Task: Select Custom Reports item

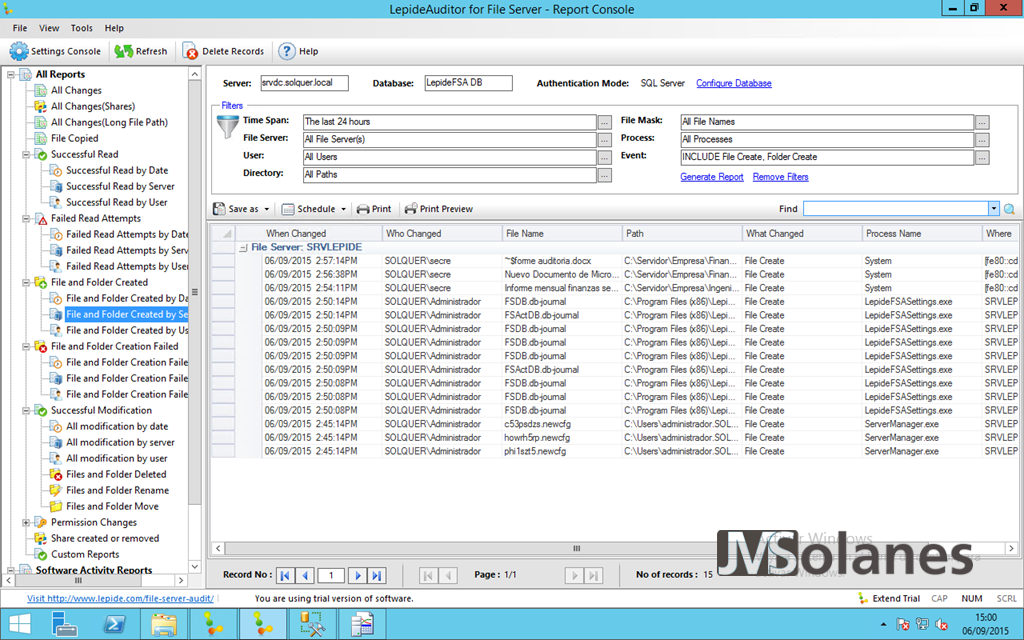Action: [x=85, y=554]
